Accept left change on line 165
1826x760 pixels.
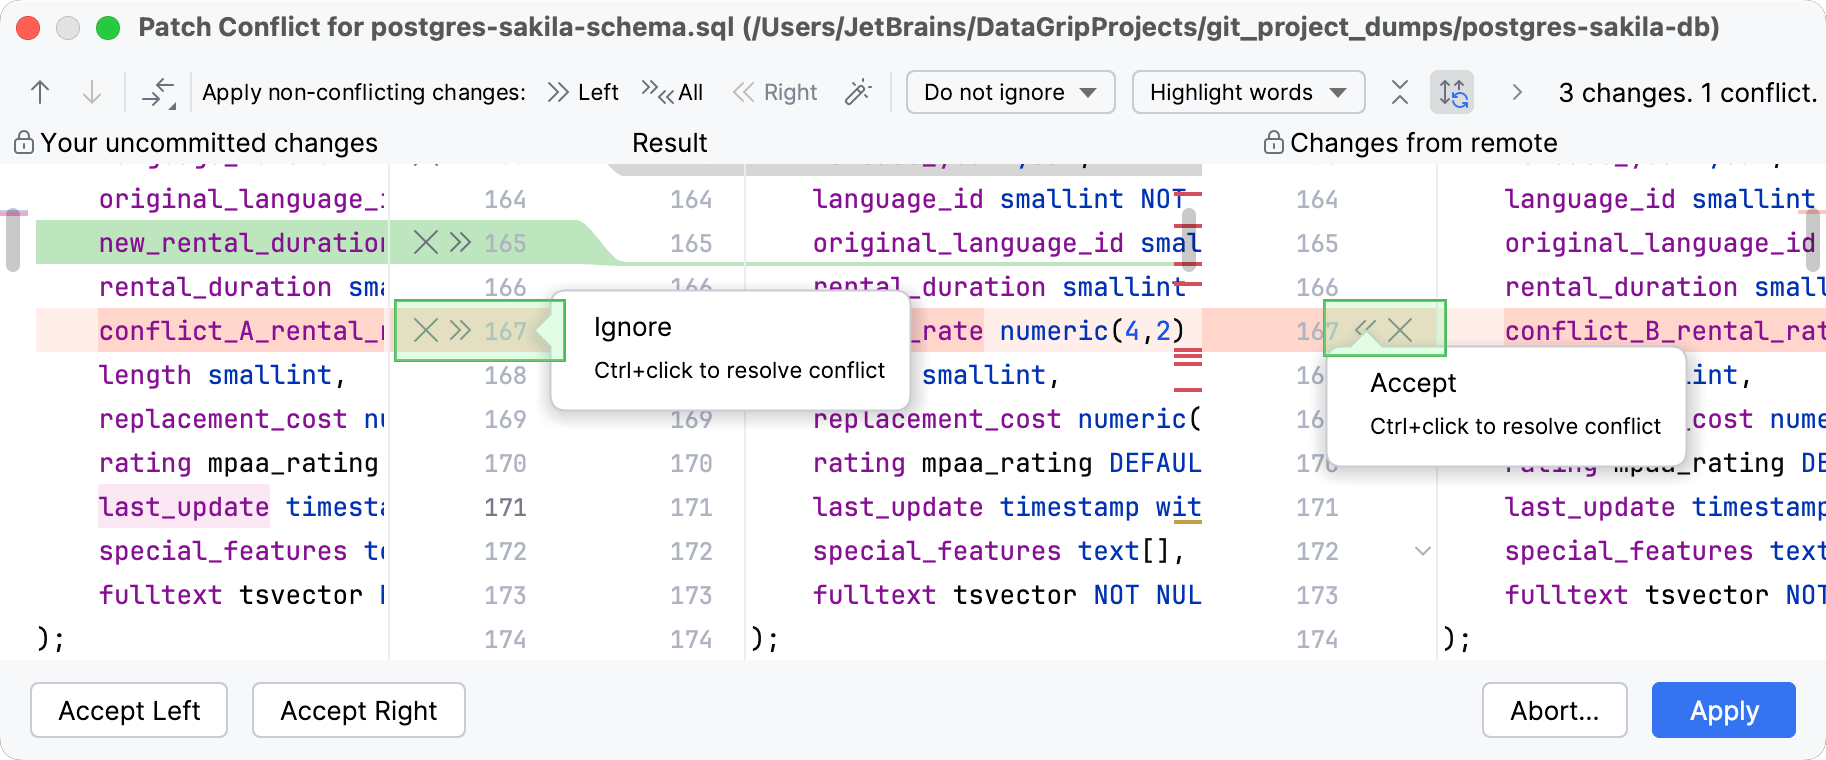tap(460, 243)
